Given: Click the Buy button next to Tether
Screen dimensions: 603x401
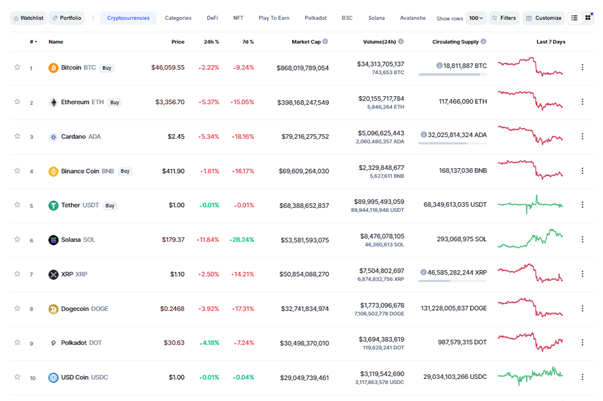Looking at the screenshot, I should [110, 206].
